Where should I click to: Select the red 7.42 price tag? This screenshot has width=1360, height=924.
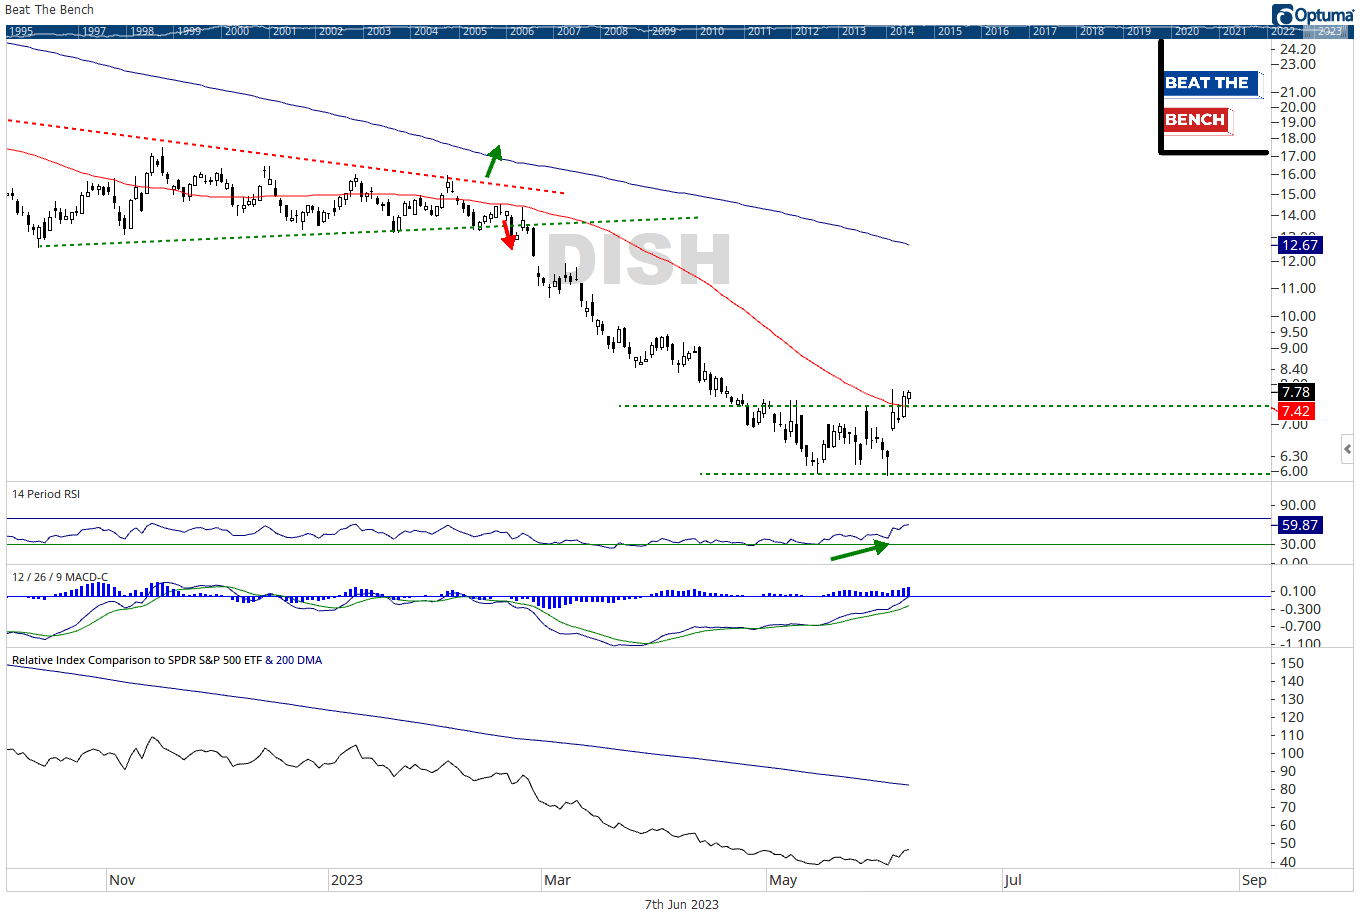click(1295, 411)
